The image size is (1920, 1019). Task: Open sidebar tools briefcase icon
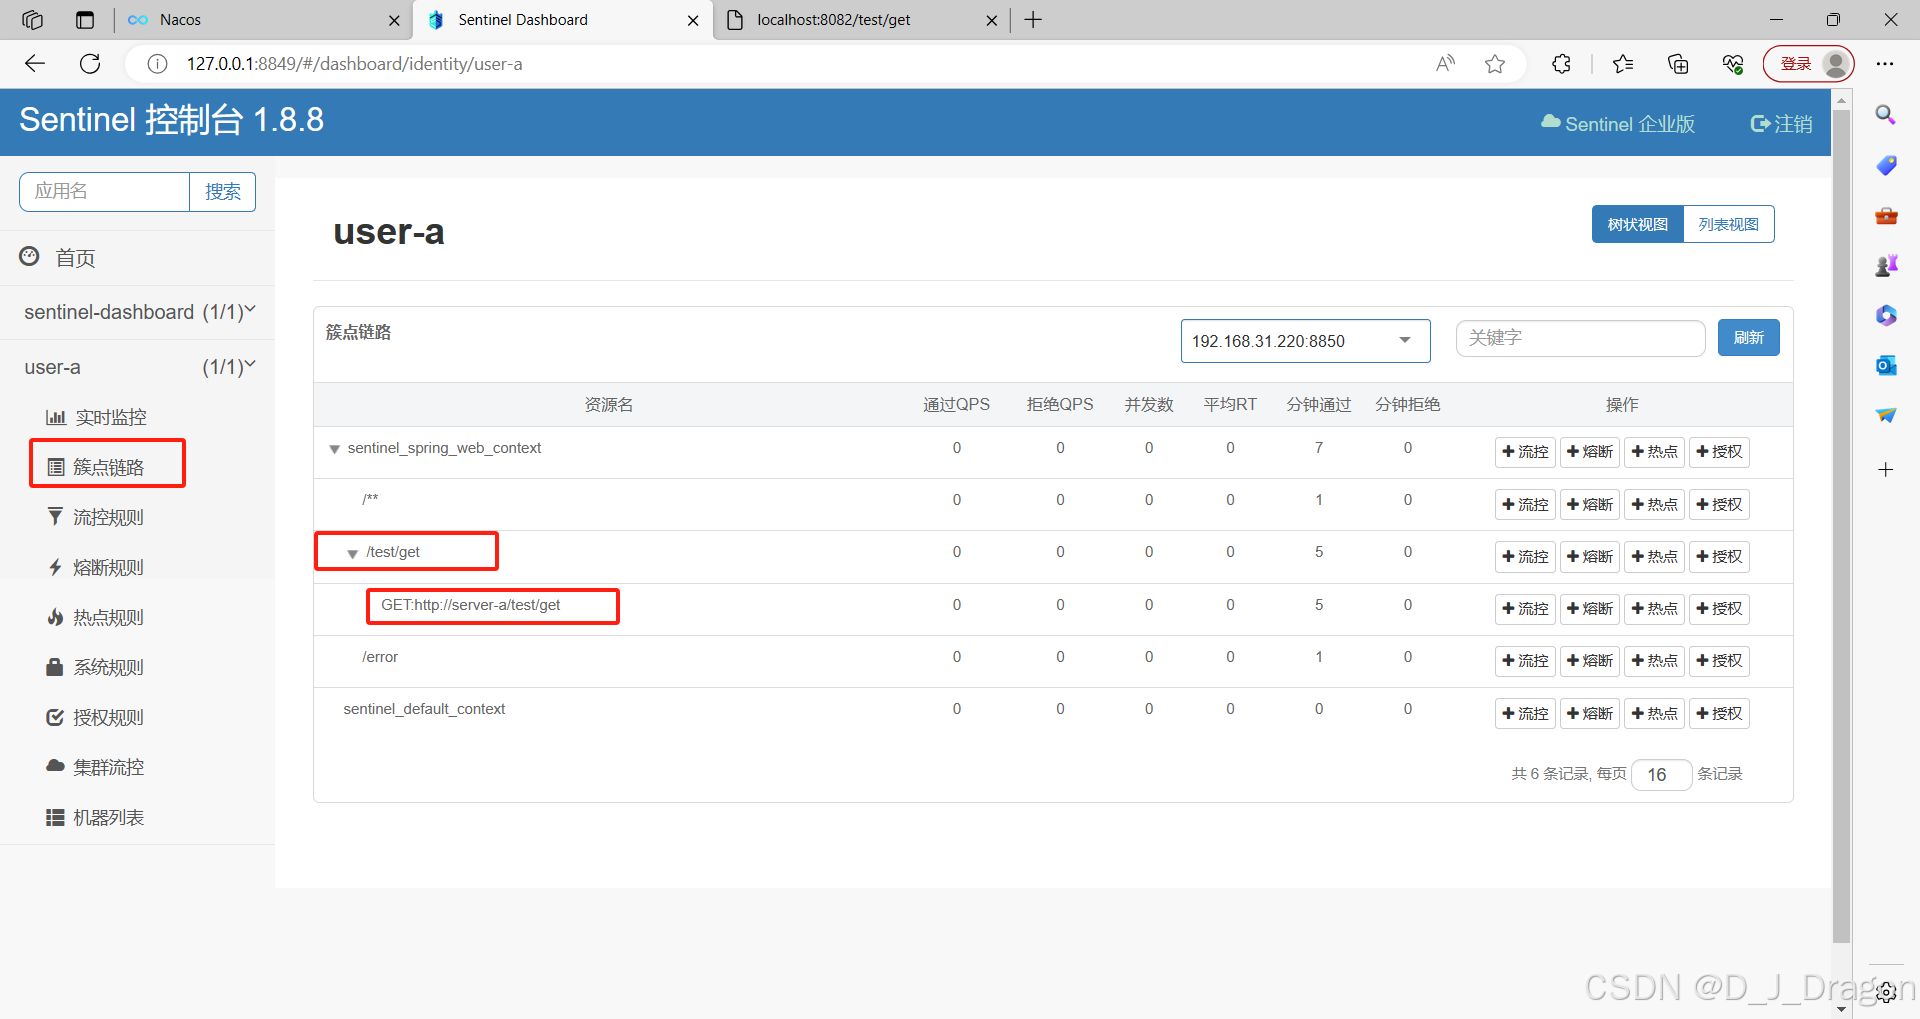click(x=1886, y=215)
